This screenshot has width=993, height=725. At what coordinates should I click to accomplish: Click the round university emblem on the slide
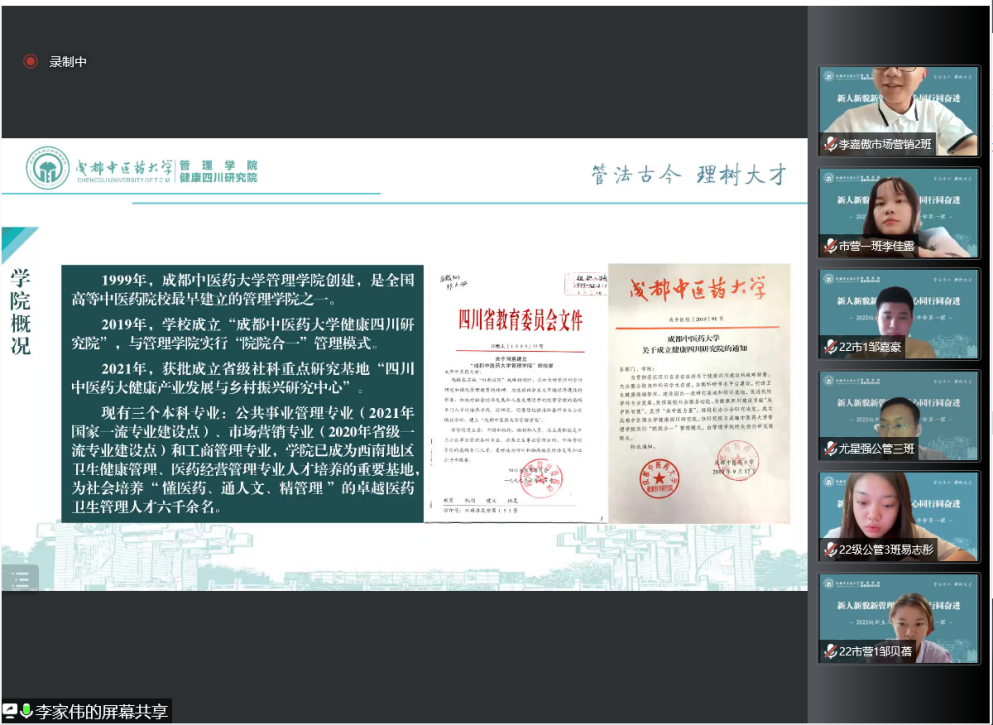47,168
